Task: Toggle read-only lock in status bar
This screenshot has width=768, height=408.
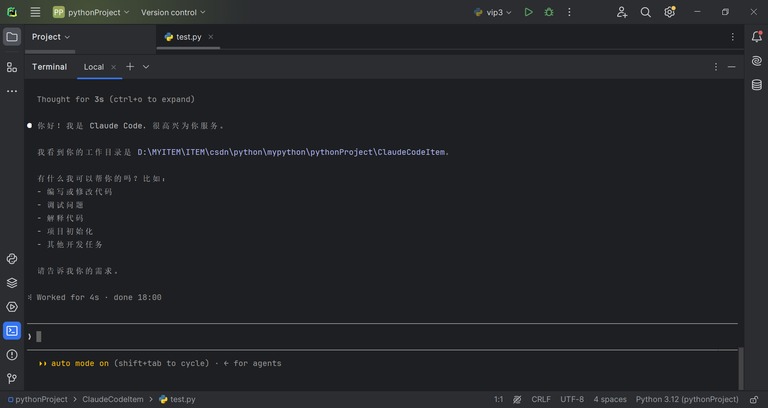Action: click(x=754, y=400)
